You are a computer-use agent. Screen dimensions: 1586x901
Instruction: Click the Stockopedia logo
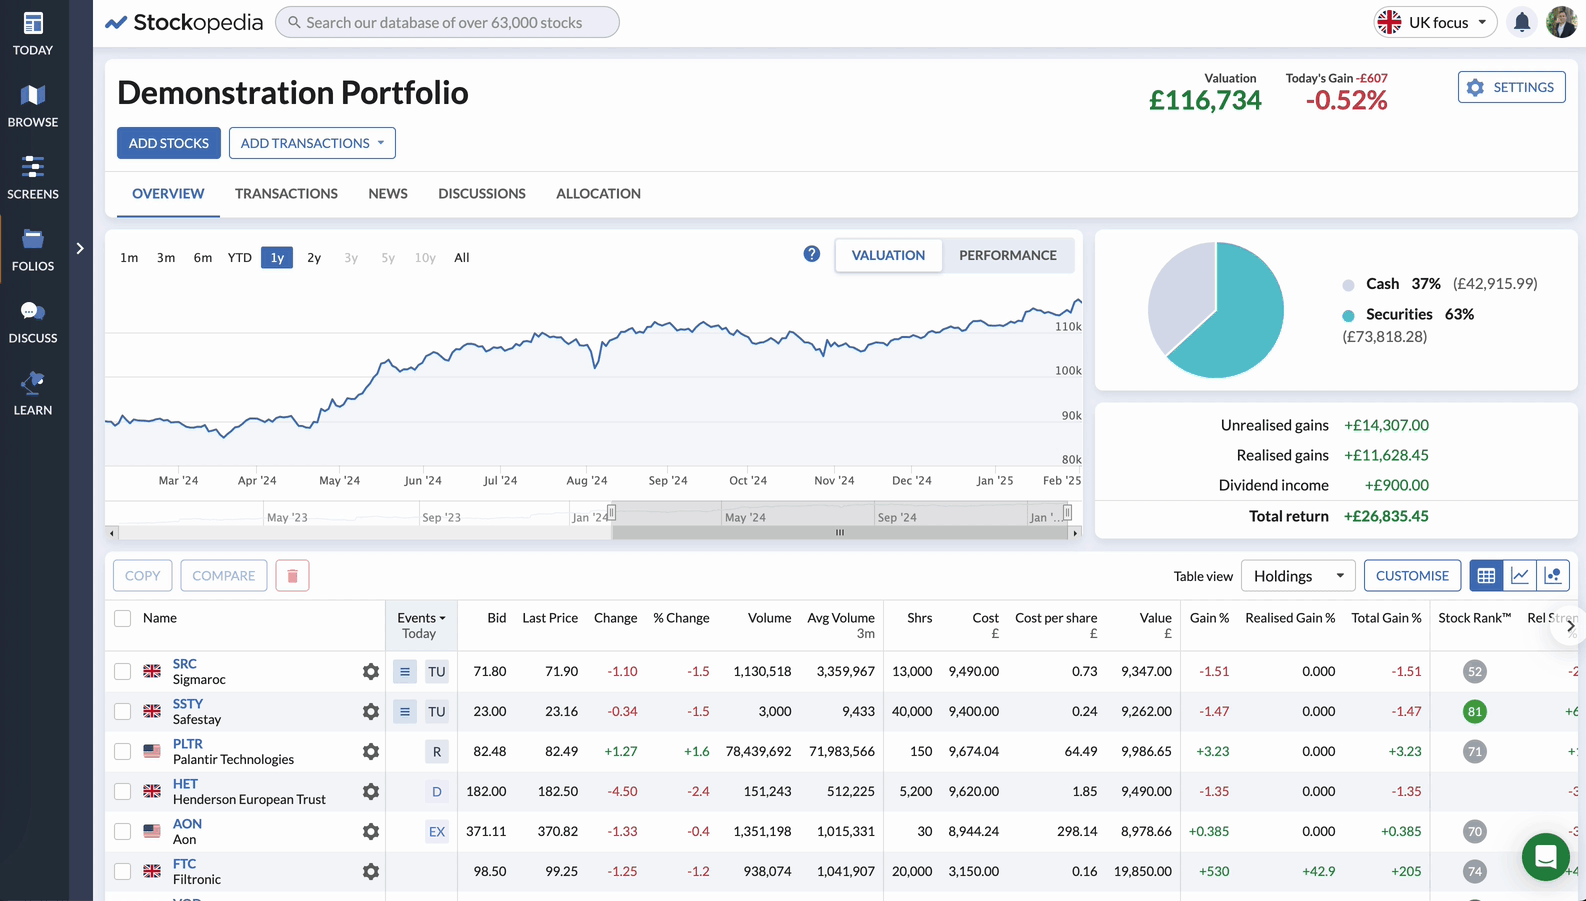[x=184, y=22]
